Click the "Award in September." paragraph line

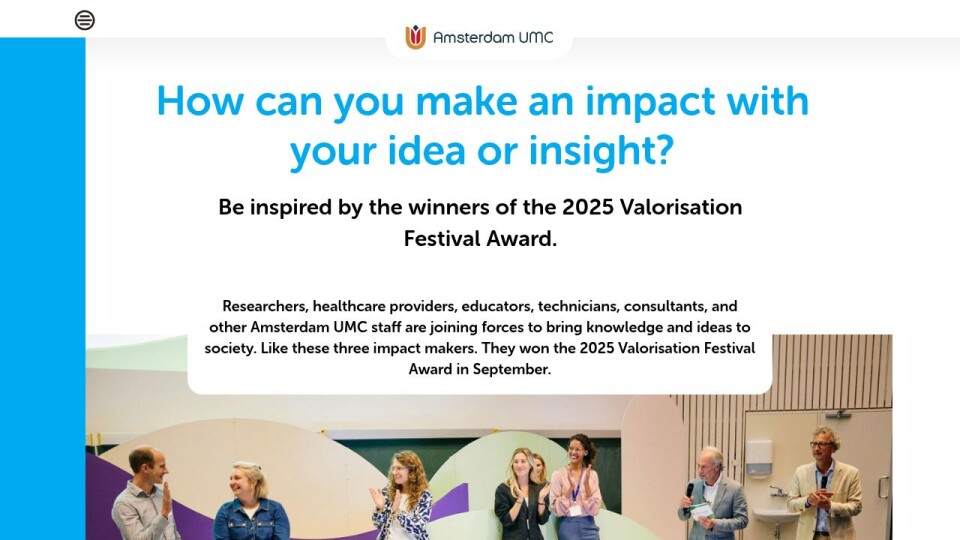[x=480, y=369]
